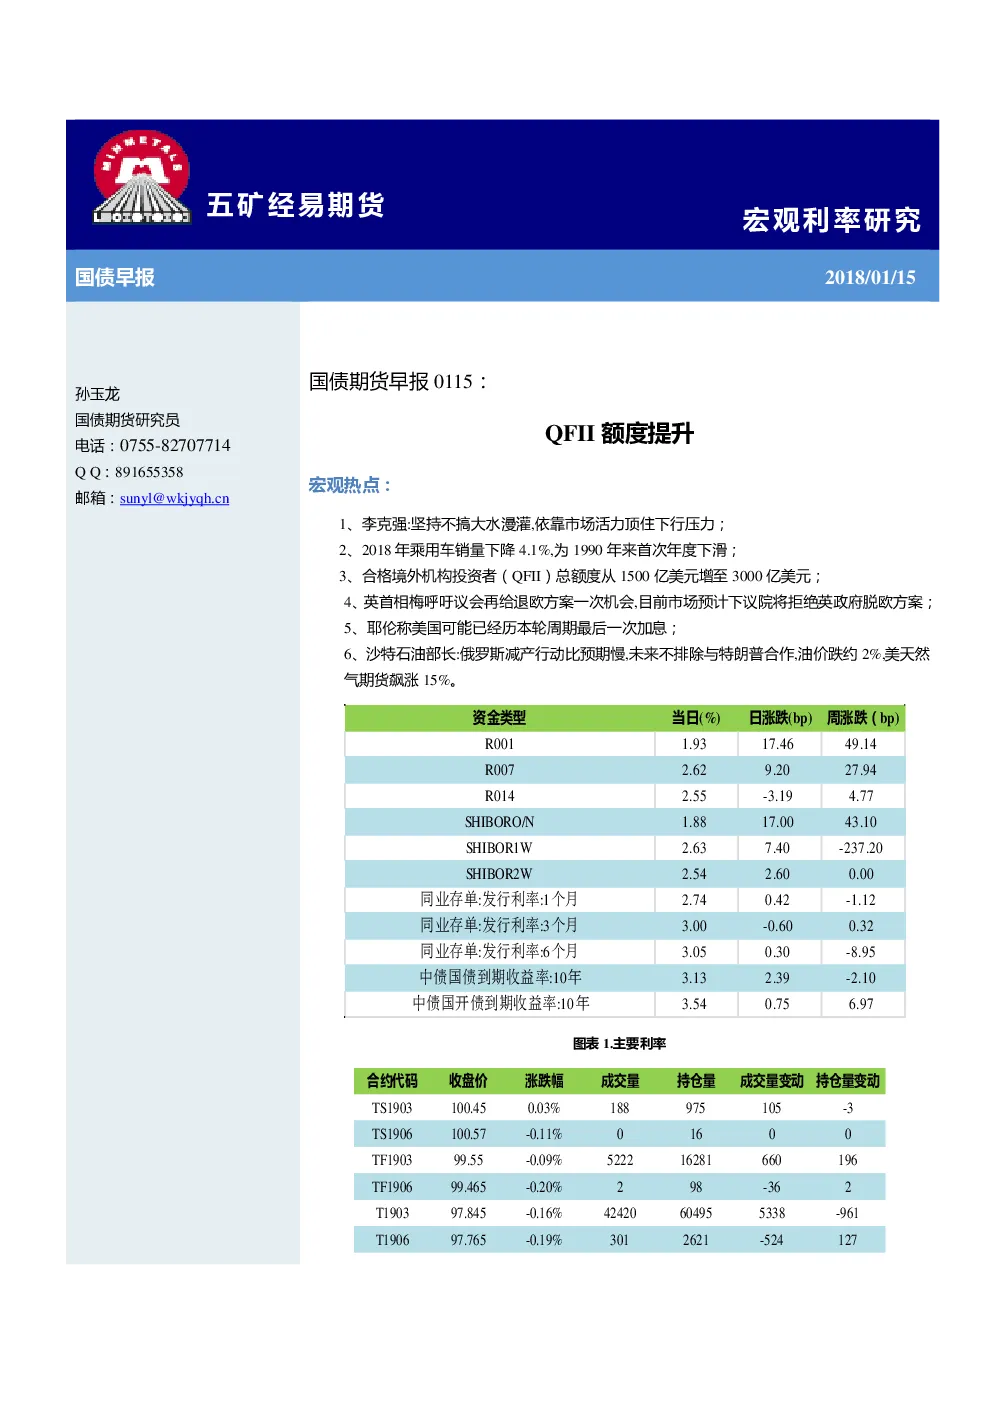Click the 五矿经易期货 company name
This screenshot has height=1403, width=992.
coord(296,205)
